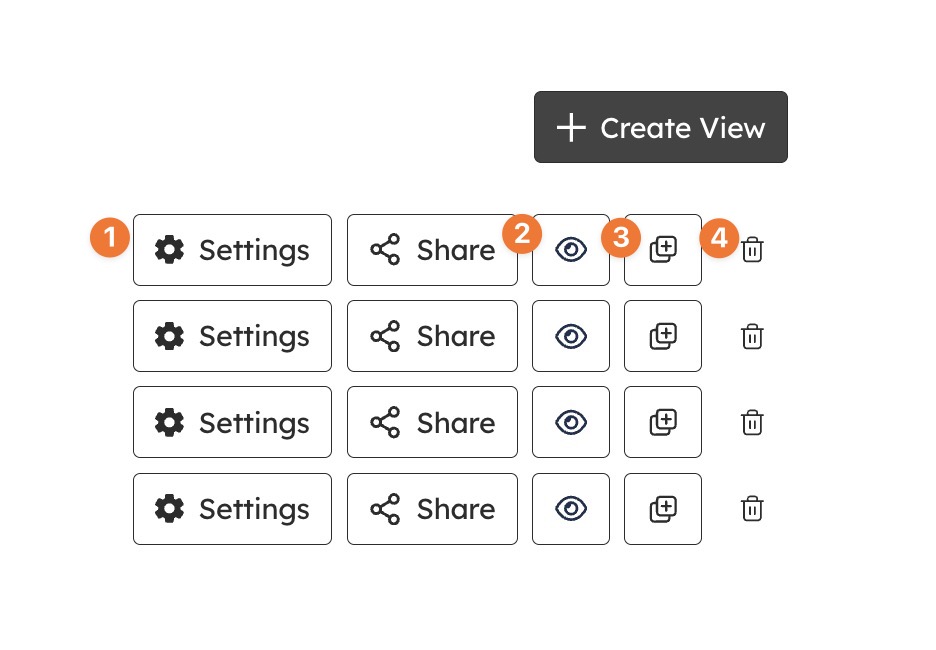Toggle the eye preview icon in fourth row

point(571,509)
